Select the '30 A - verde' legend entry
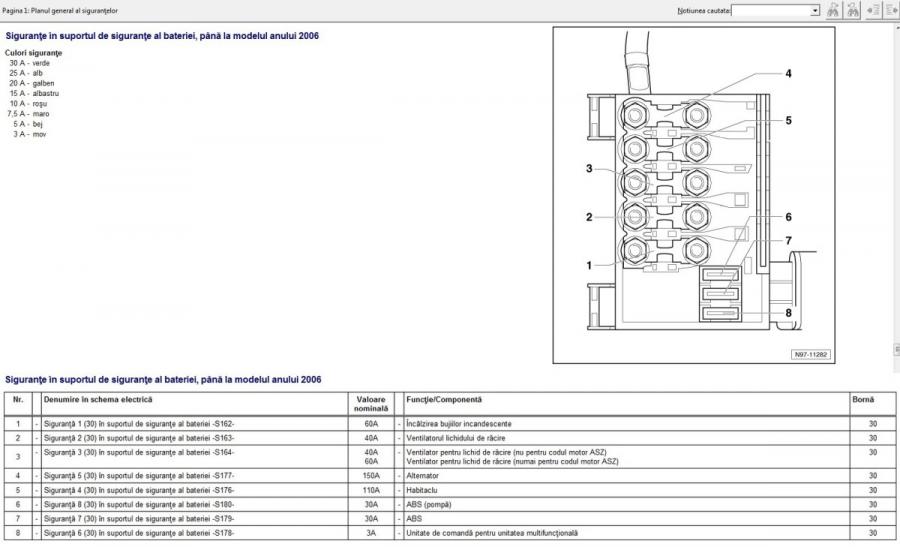The image size is (900, 547). 29,63
